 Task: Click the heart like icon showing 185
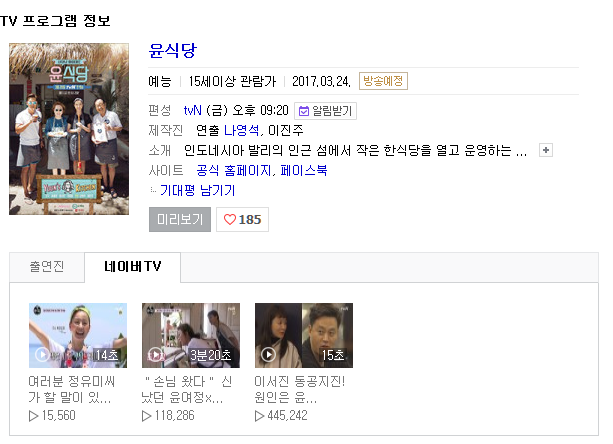230,220
